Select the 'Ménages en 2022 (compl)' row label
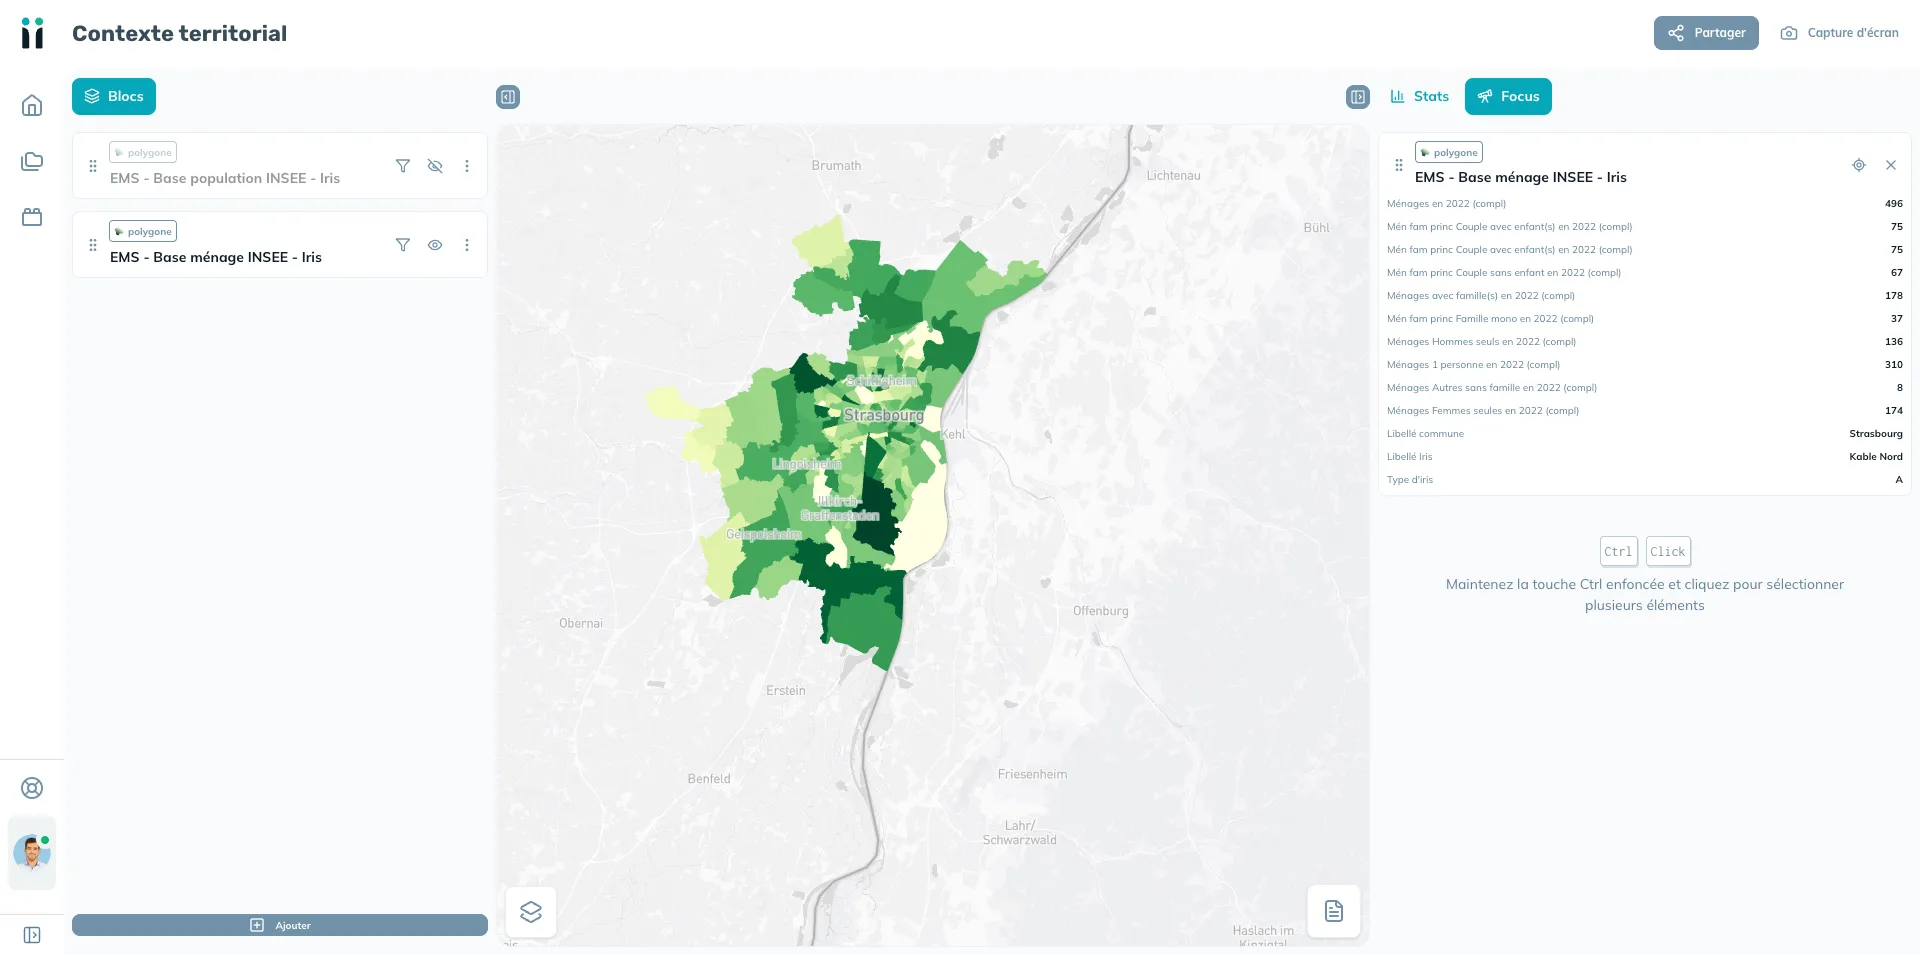 (x=1446, y=204)
